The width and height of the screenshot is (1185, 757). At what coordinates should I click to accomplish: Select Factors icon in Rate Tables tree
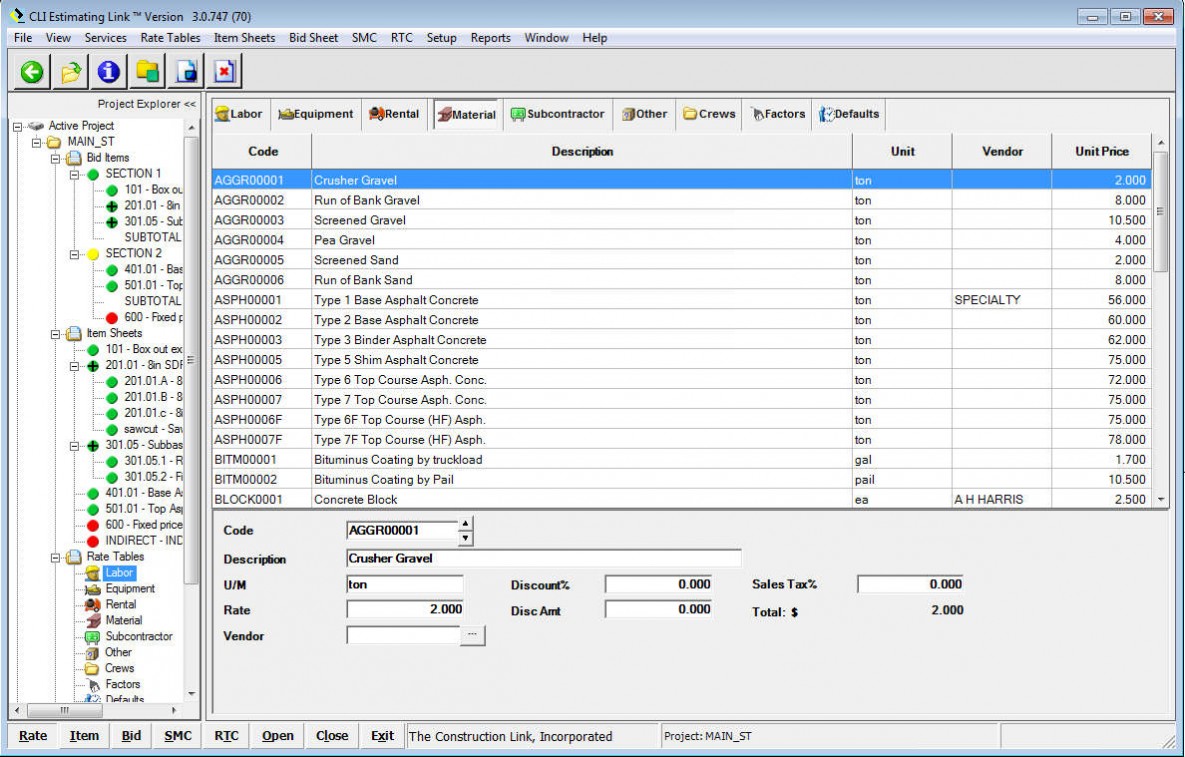[x=92, y=684]
